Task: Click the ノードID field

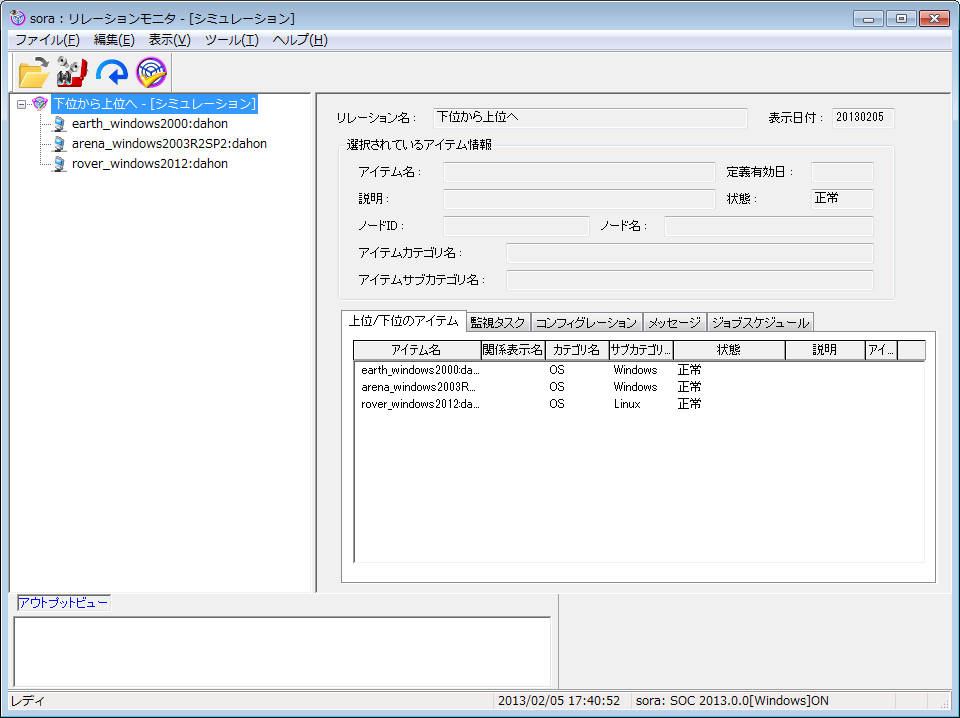Action: 516,226
